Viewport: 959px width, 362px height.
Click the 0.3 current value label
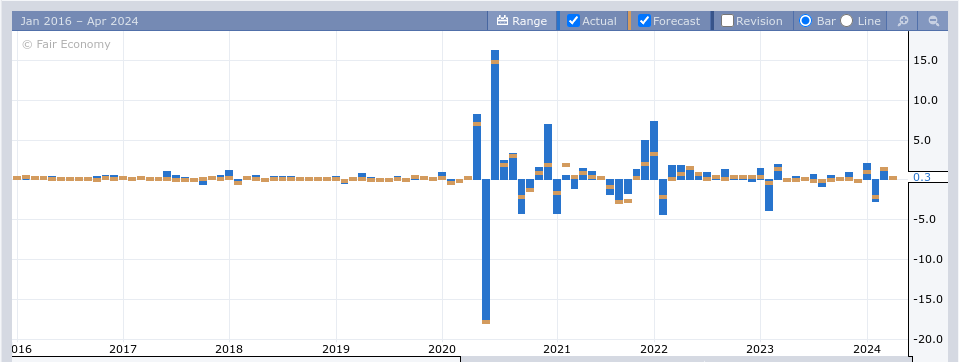(922, 177)
